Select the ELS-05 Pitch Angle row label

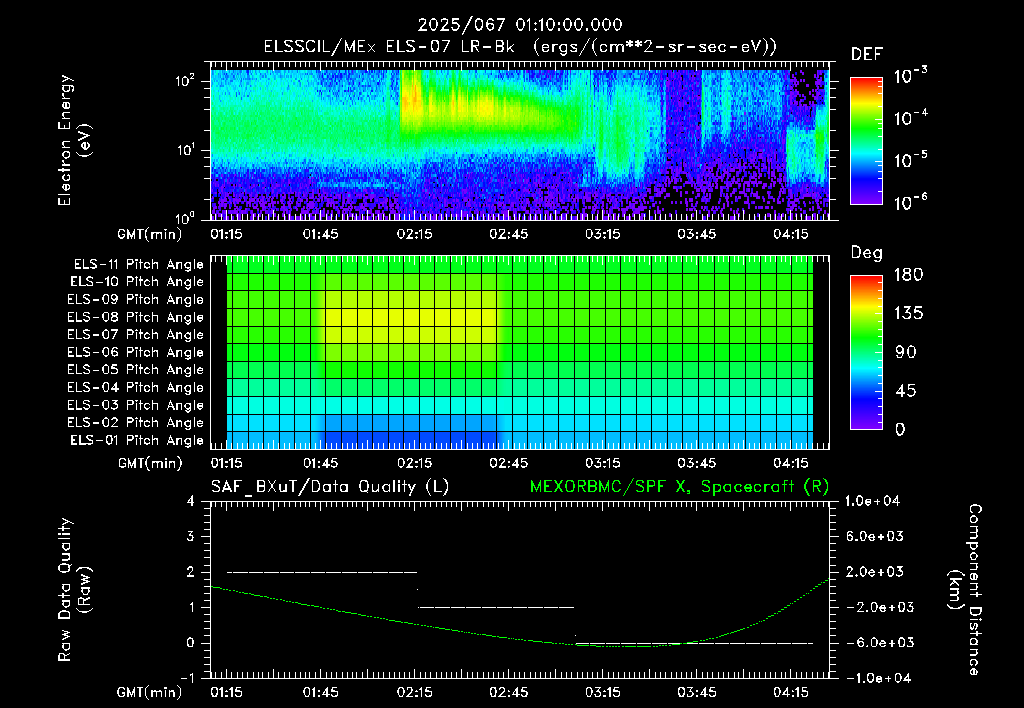136,370
